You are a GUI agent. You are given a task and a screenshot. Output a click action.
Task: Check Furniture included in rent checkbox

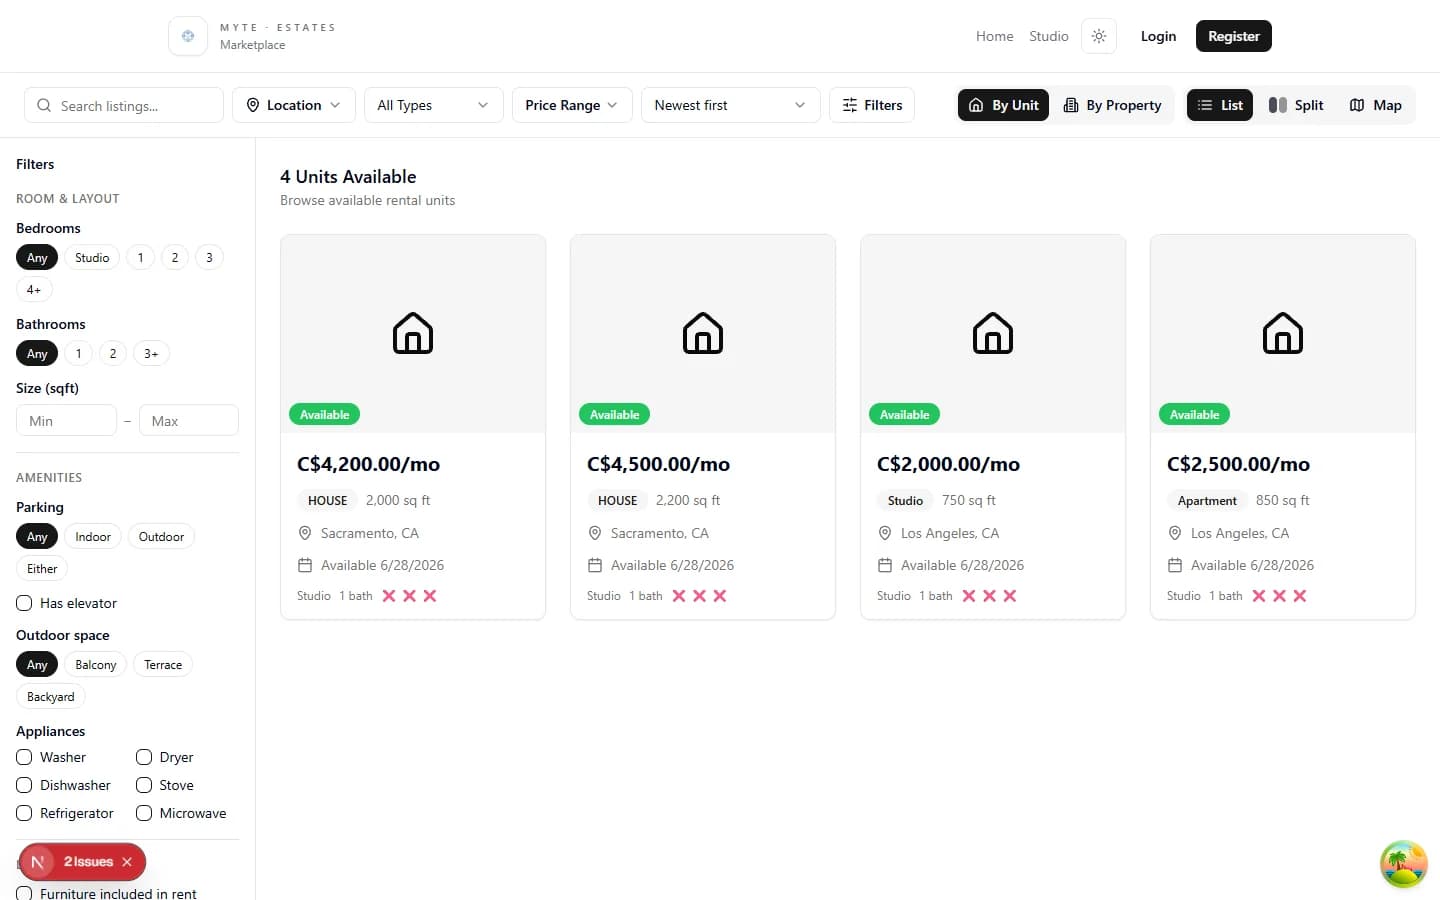coord(24,893)
